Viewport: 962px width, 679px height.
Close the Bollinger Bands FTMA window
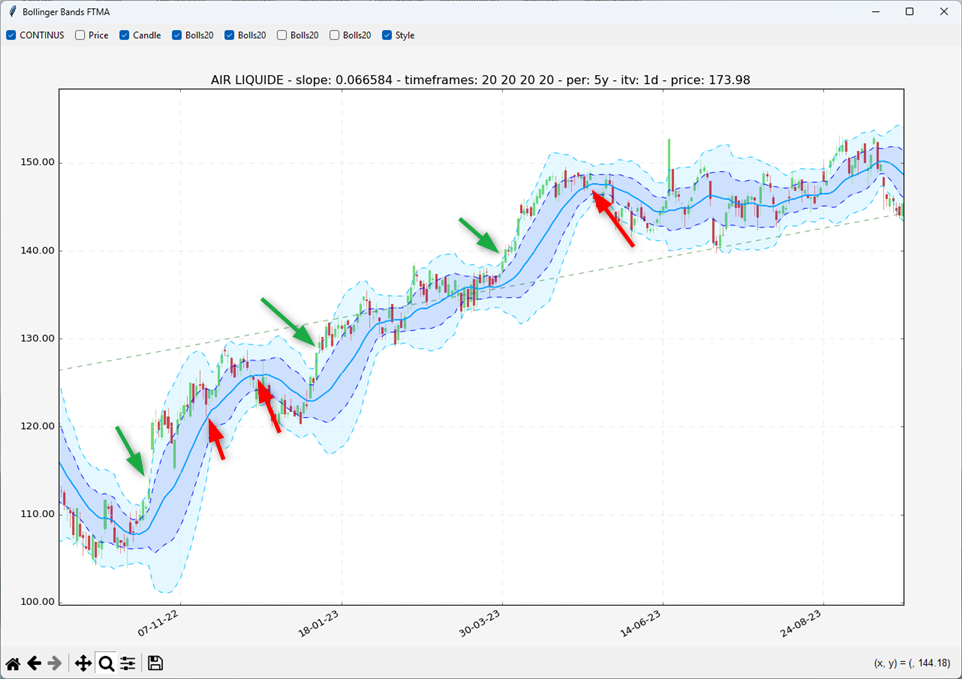click(x=942, y=12)
